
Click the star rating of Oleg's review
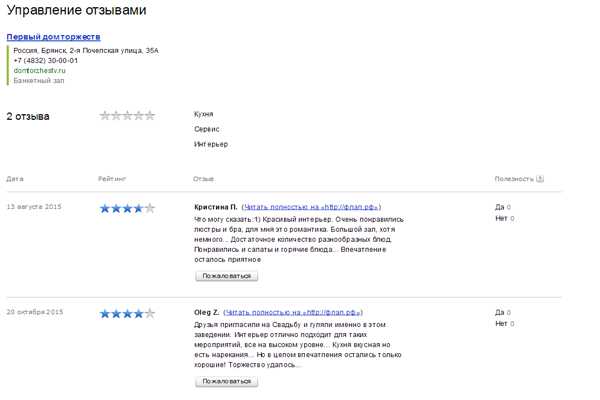coord(127,313)
